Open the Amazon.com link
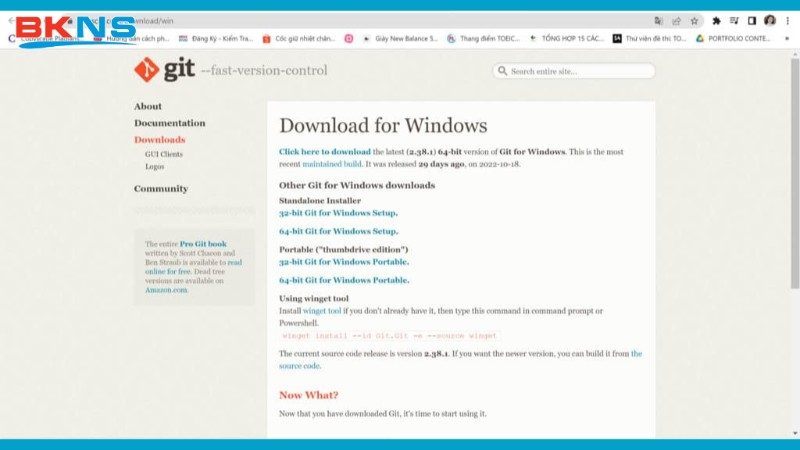 click(166, 290)
